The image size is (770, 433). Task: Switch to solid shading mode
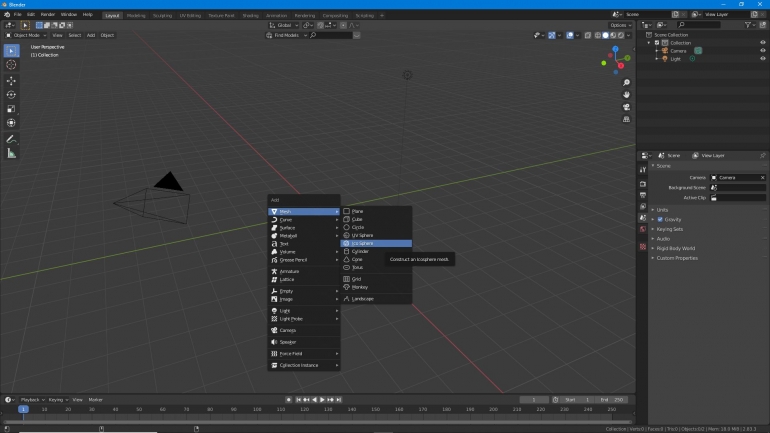click(605, 35)
